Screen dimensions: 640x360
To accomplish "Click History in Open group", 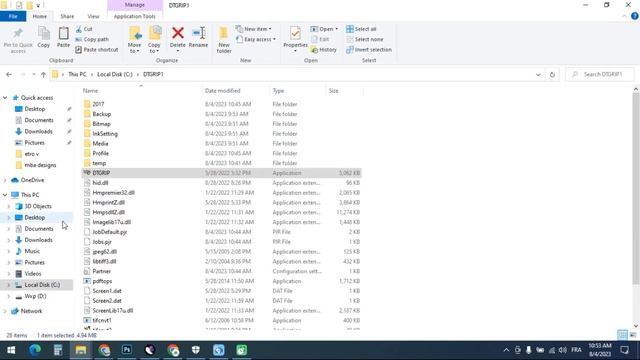I will (x=324, y=49).
